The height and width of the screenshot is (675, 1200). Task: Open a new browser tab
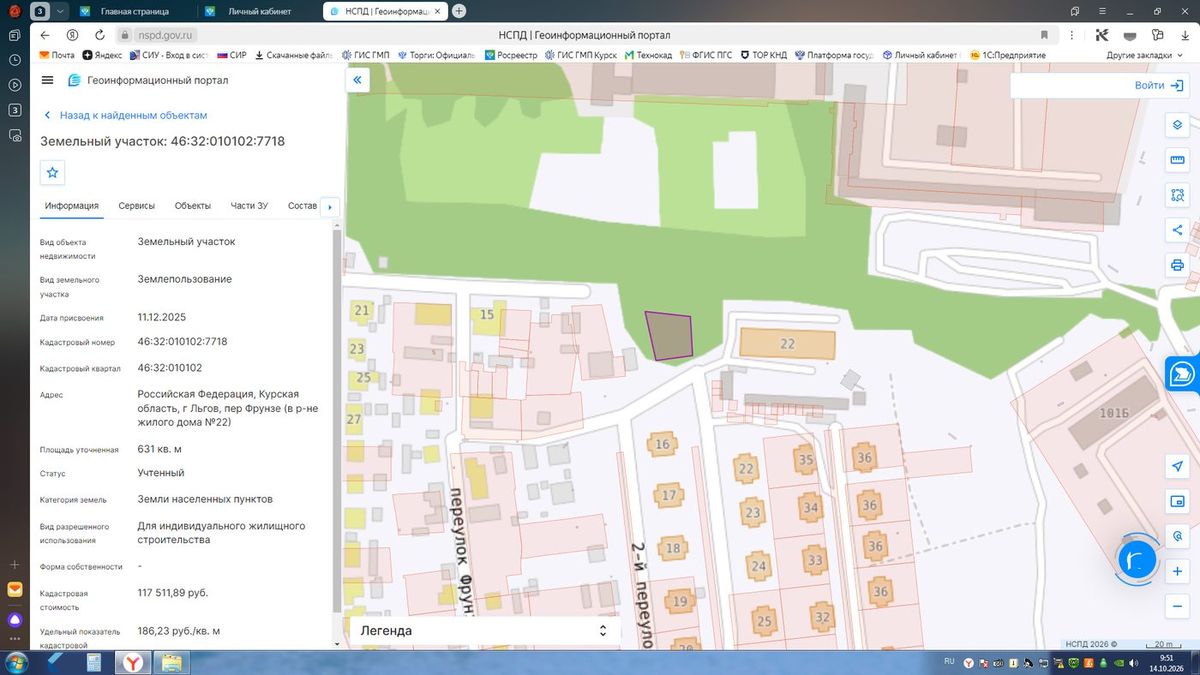[459, 11]
